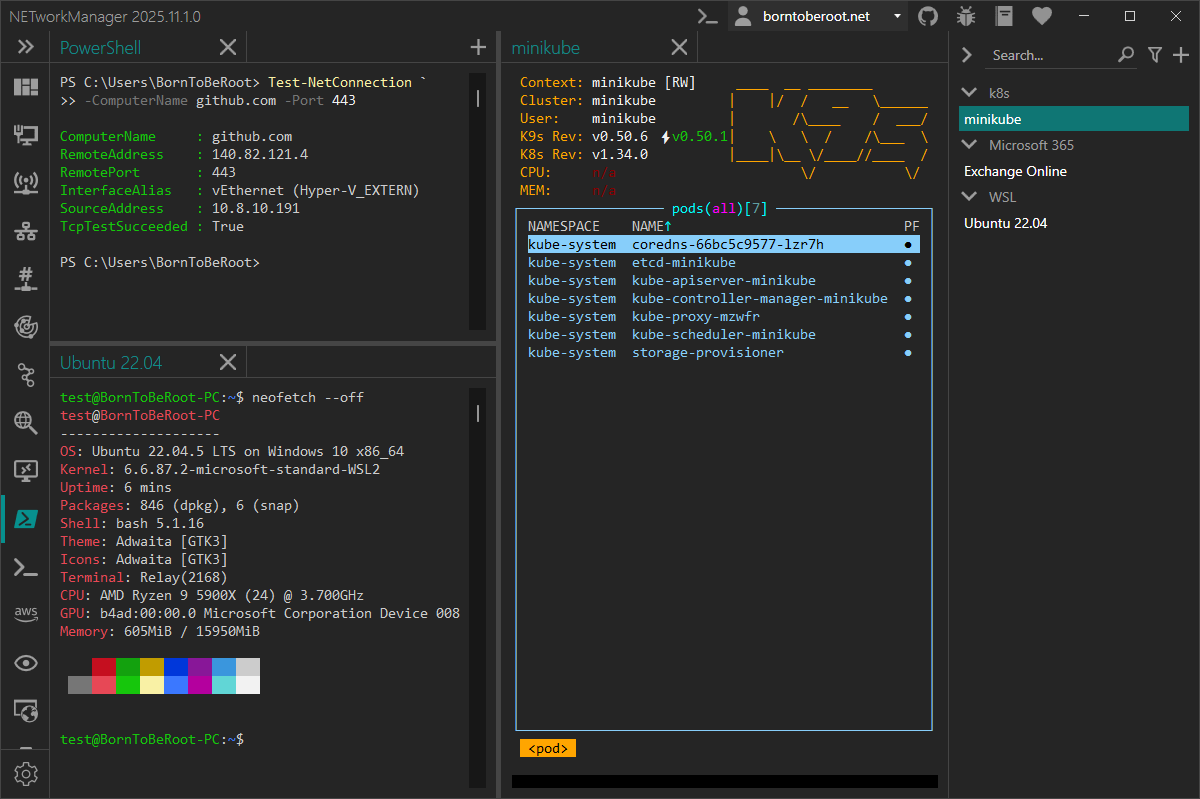Select the minikube tab

tap(545, 46)
